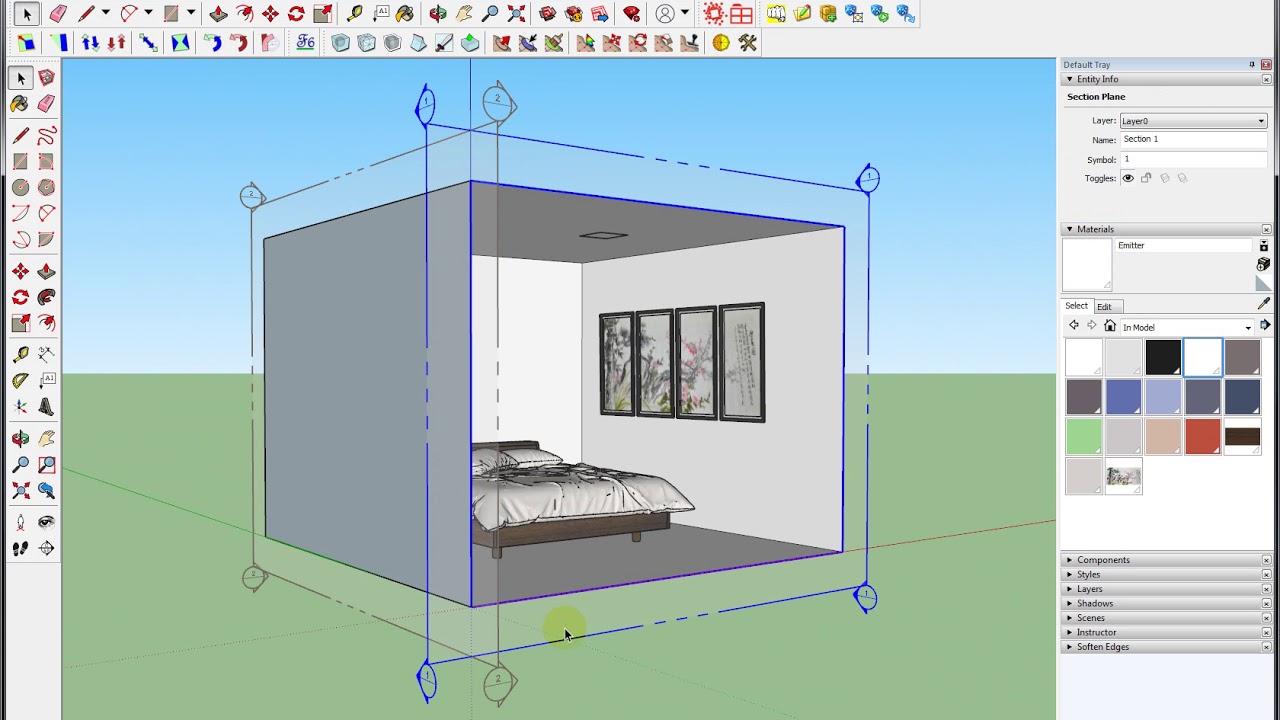The height and width of the screenshot is (720, 1280).
Task: Switch to the Edit tab in Materials
Action: click(1104, 306)
